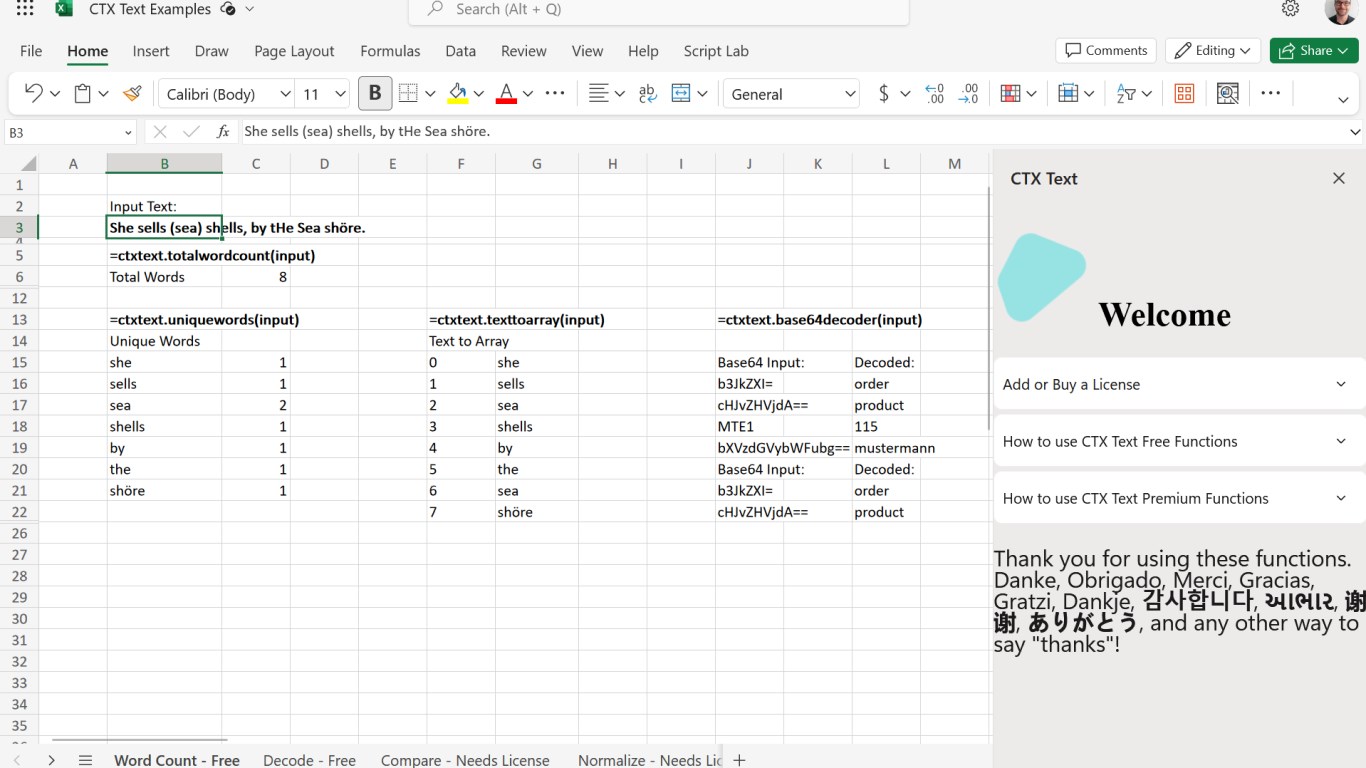Show more ribbon commands
The width and height of the screenshot is (1366, 768).
point(1271,93)
